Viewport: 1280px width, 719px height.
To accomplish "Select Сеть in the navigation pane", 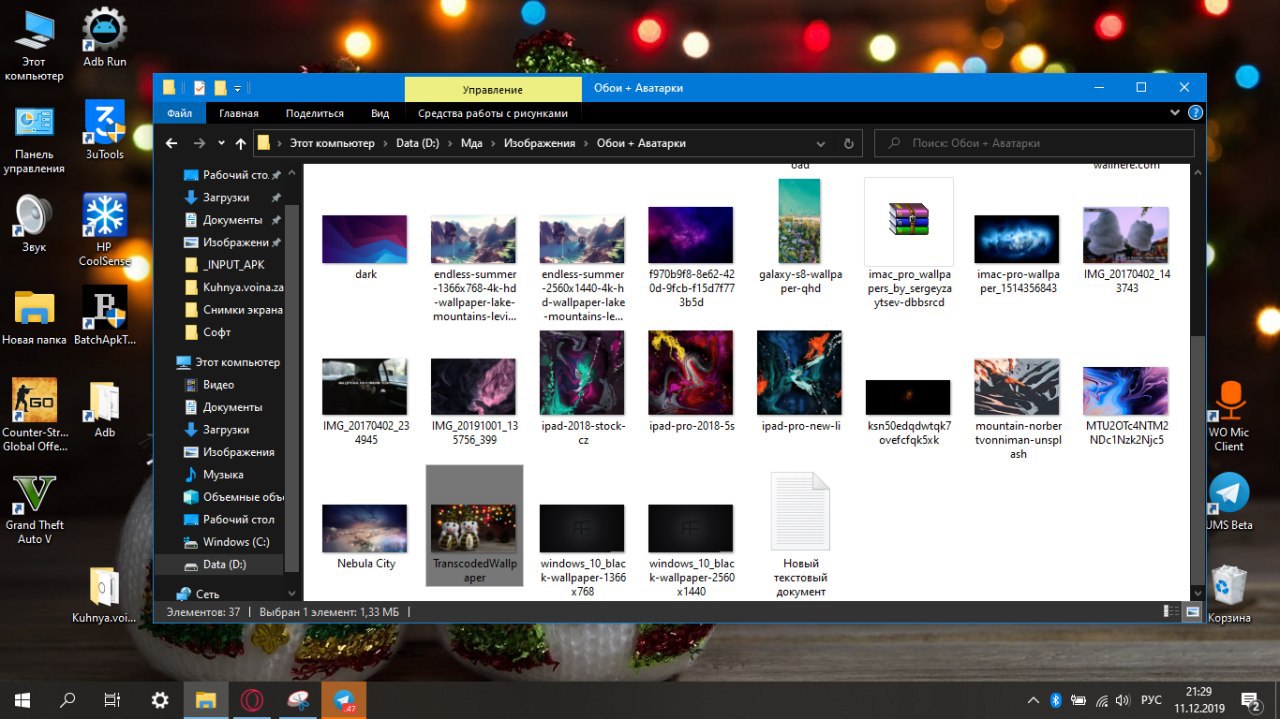I will (207, 594).
